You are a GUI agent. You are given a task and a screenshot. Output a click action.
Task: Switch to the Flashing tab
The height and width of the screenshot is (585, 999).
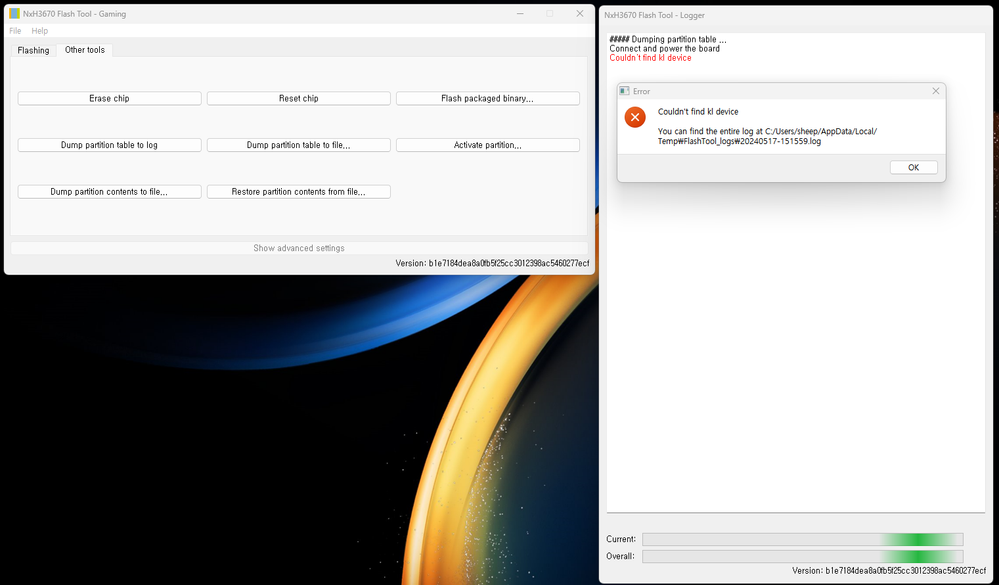pos(32,49)
